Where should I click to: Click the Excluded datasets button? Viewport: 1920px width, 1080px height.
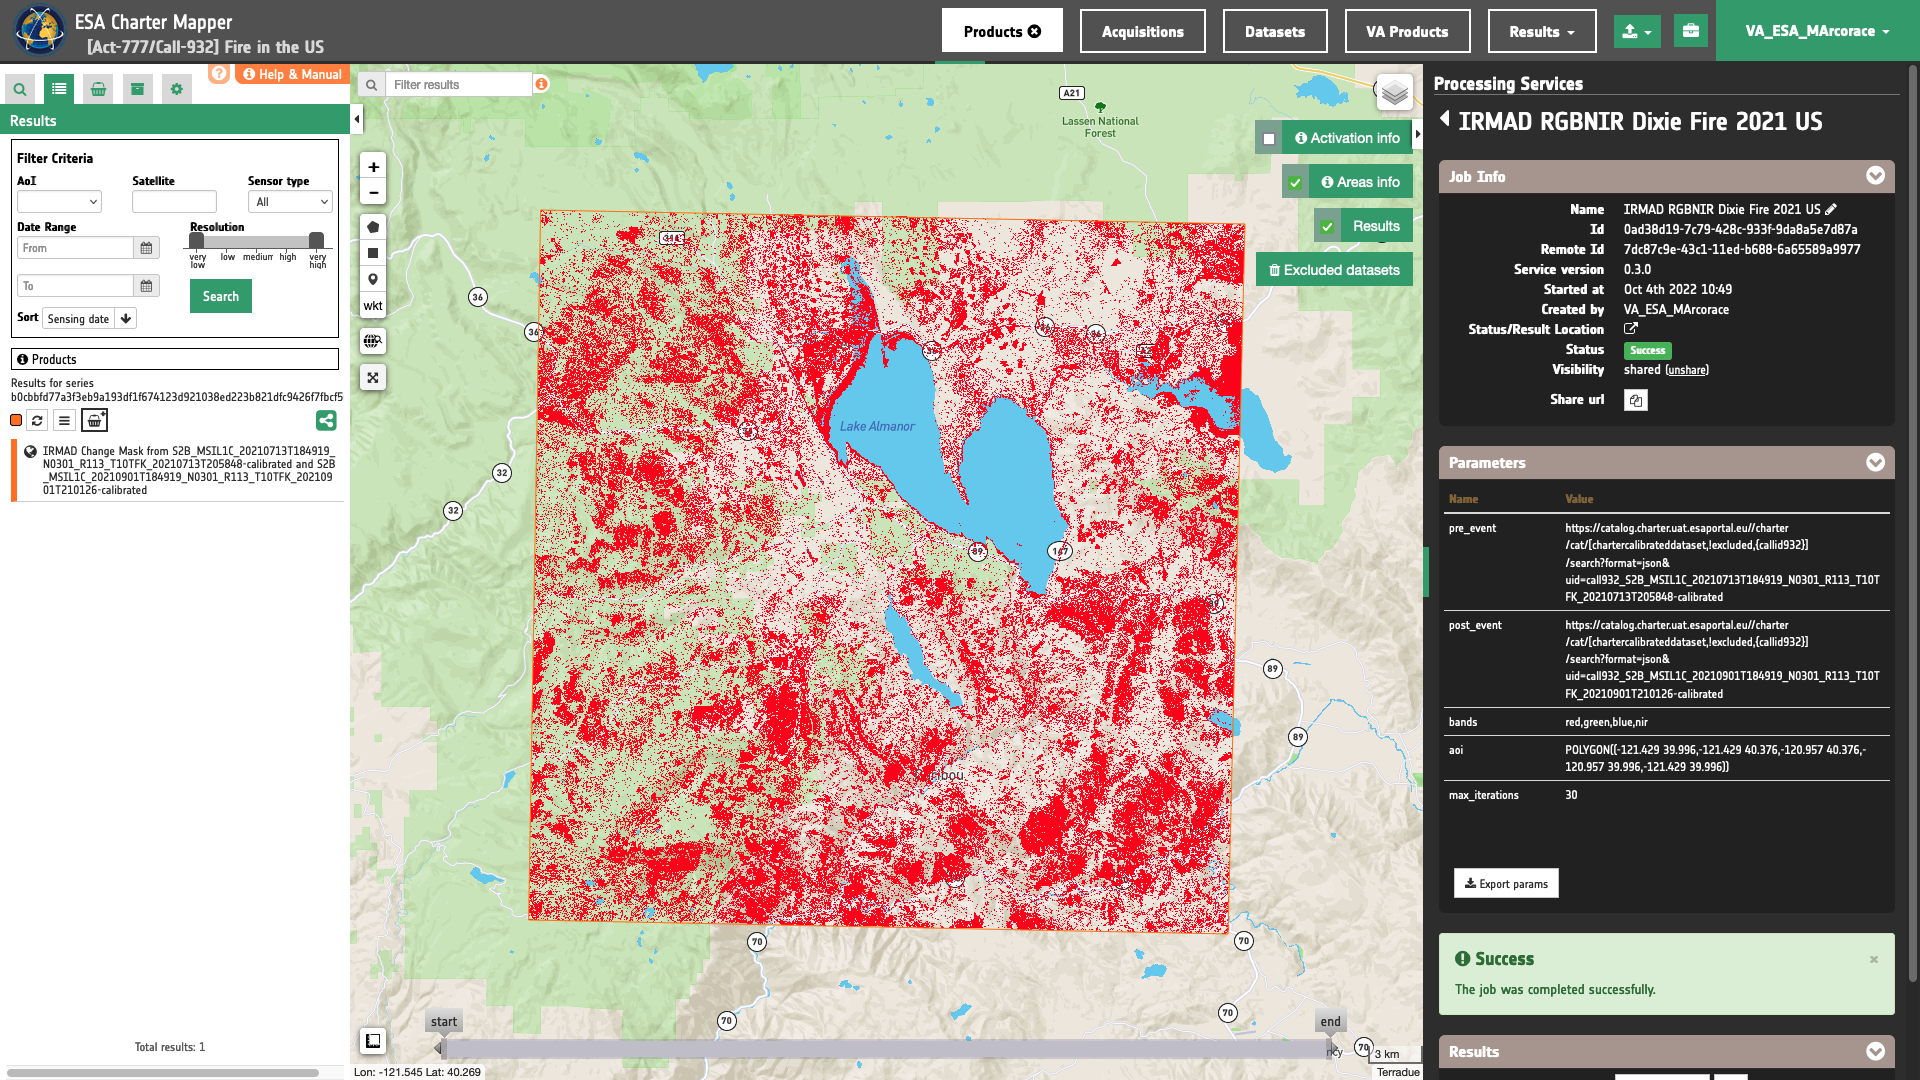pyautogui.click(x=1334, y=270)
